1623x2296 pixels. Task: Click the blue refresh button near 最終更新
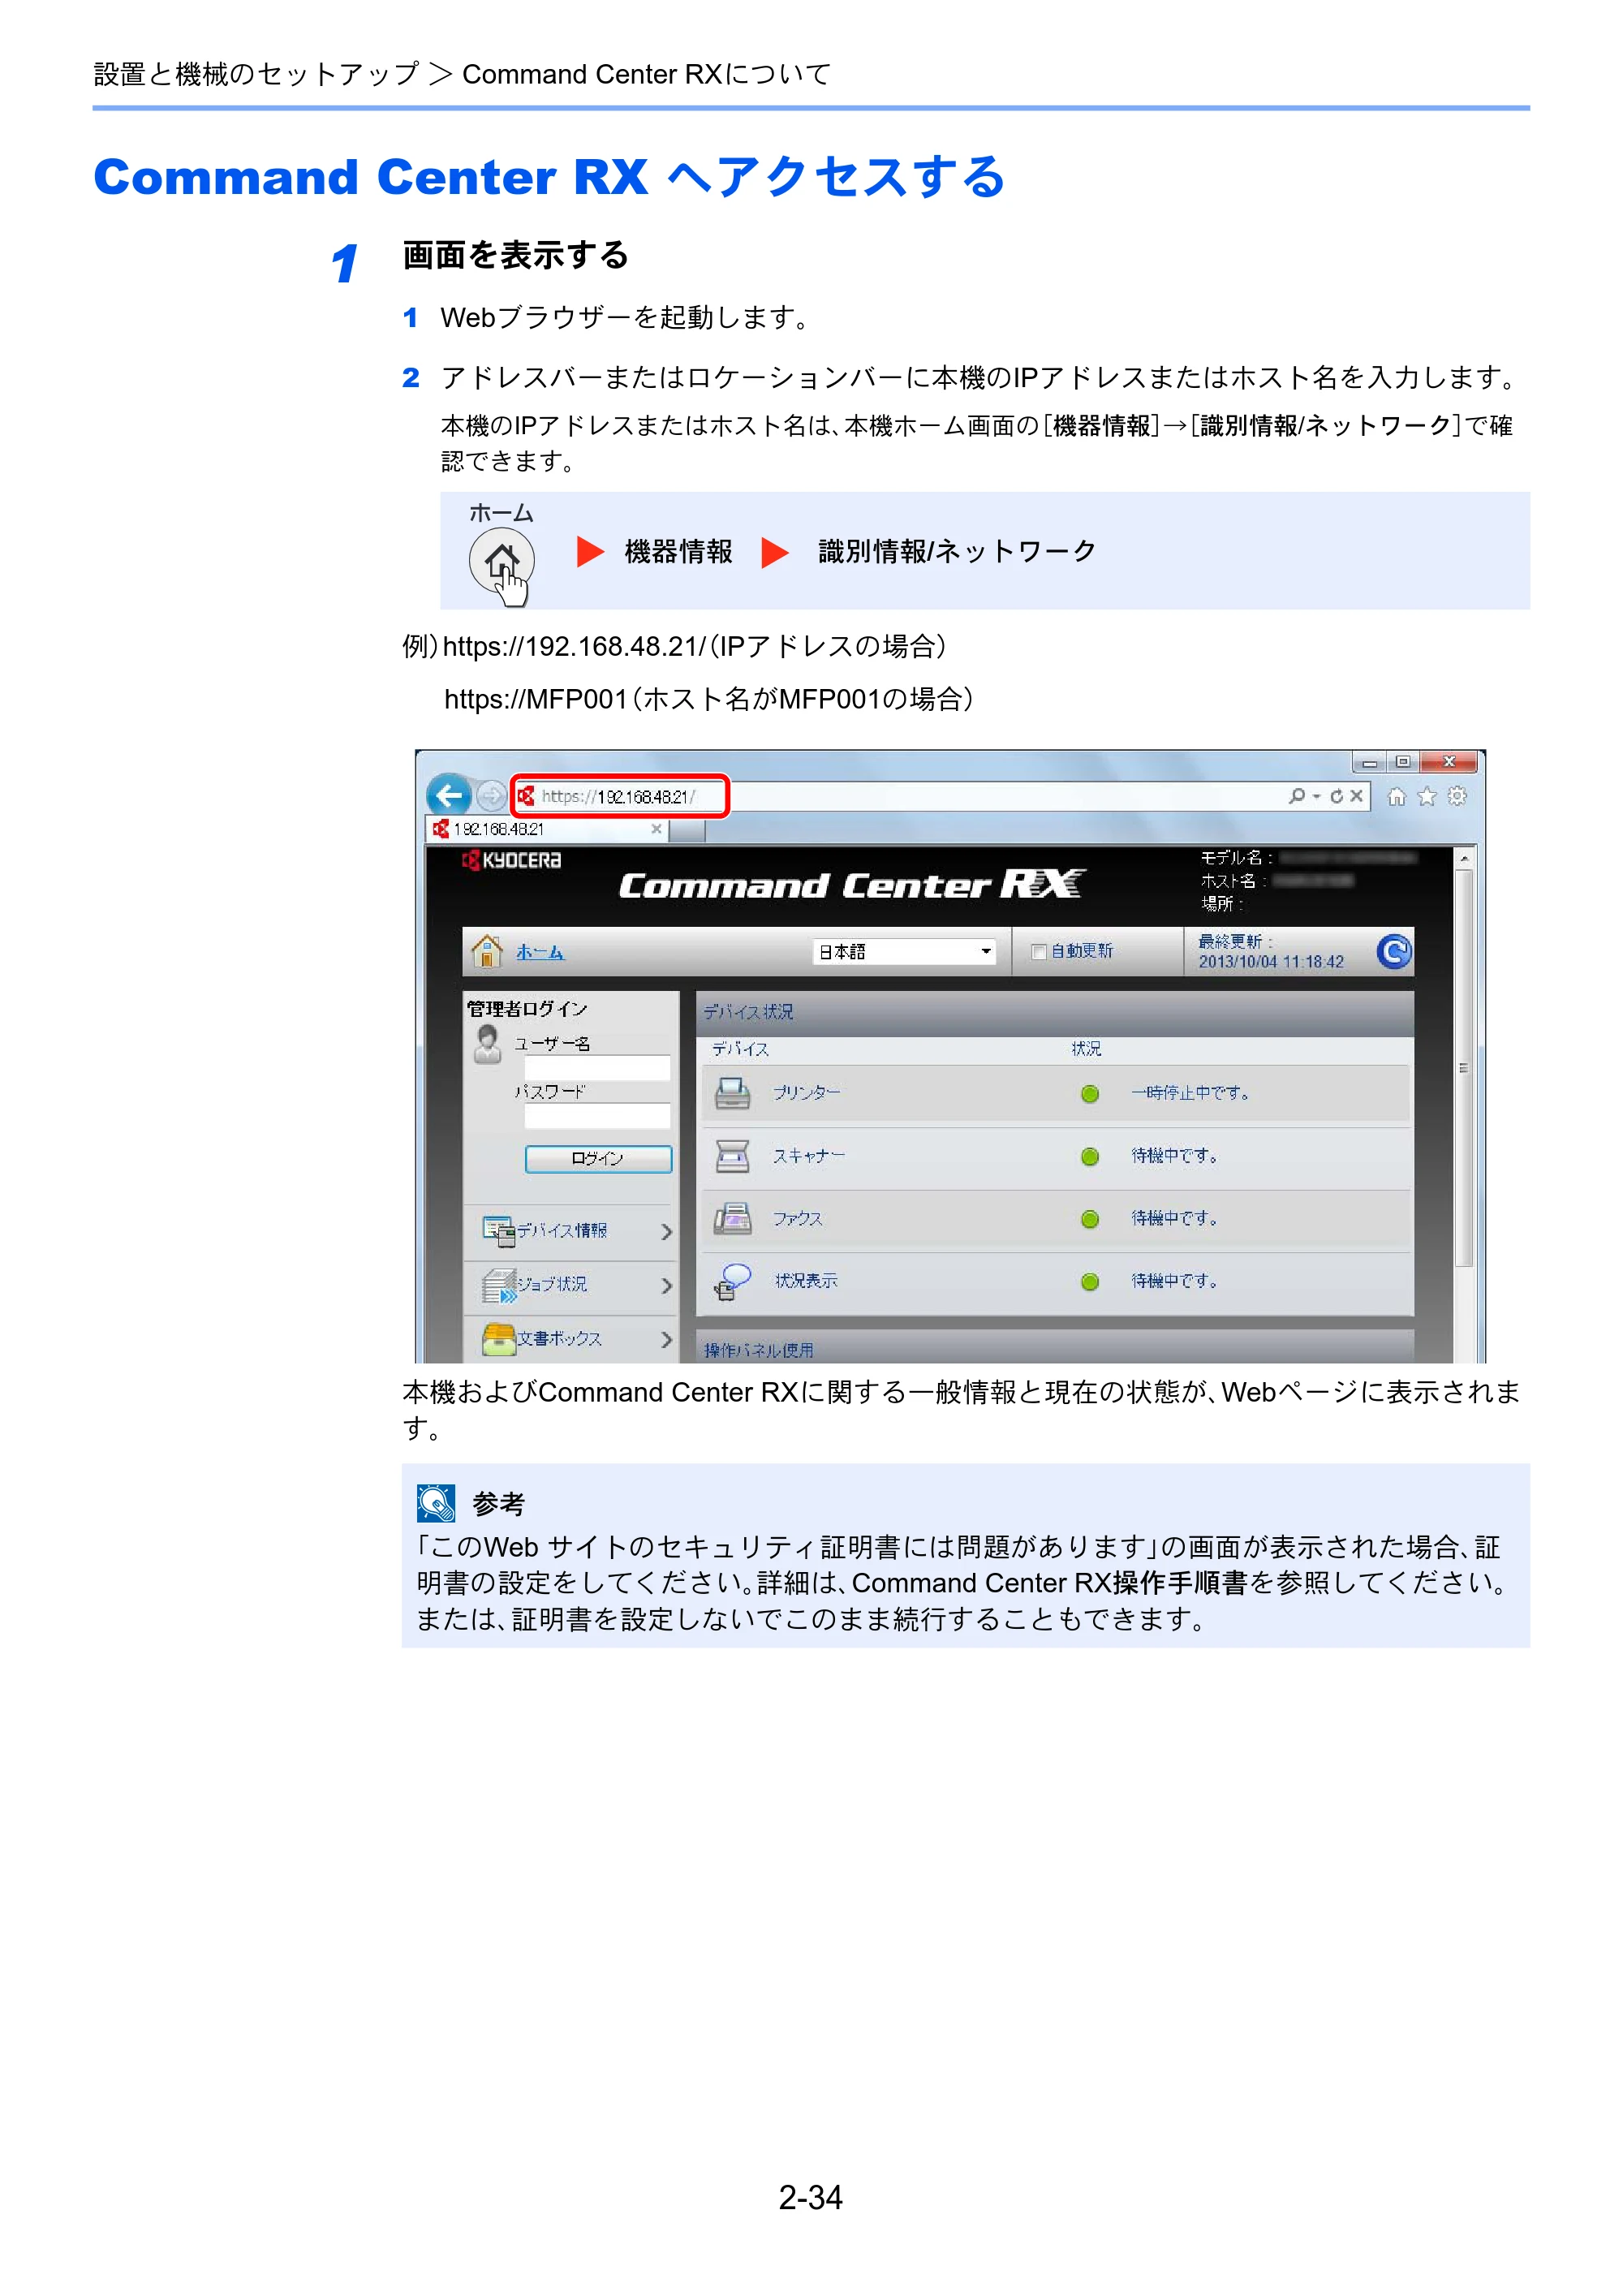[1393, 951]
